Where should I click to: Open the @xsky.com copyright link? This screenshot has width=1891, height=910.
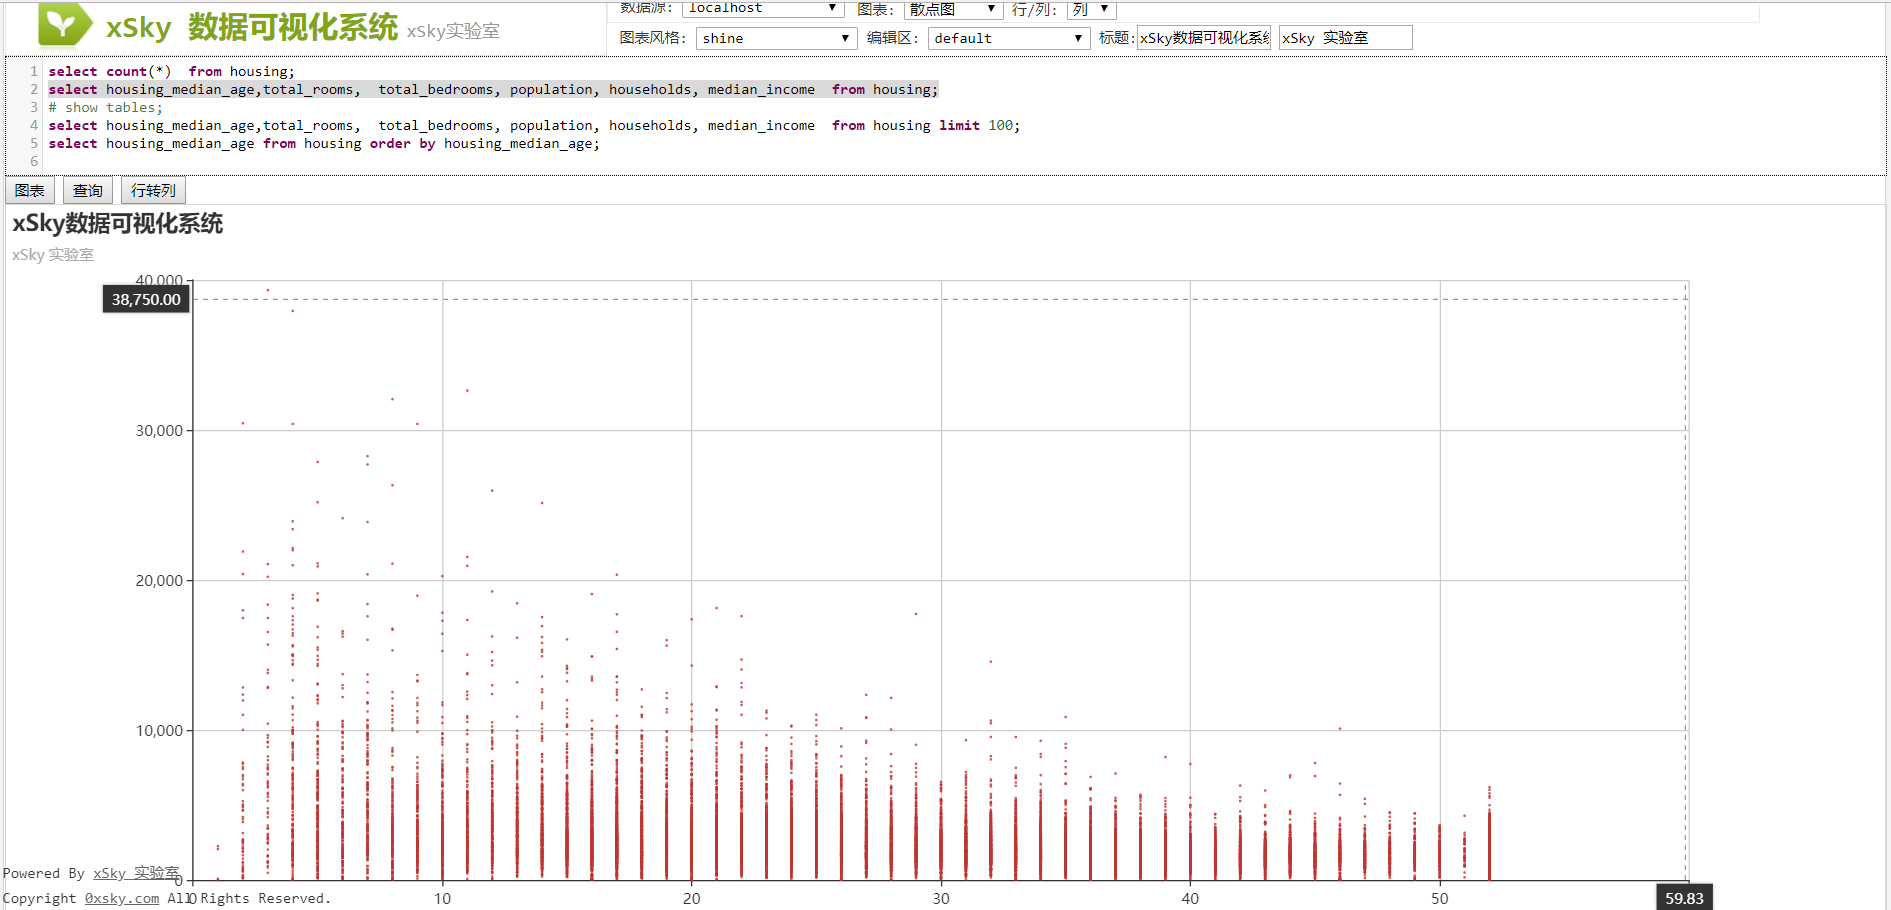pyautogui.click(x=121, y=898)
